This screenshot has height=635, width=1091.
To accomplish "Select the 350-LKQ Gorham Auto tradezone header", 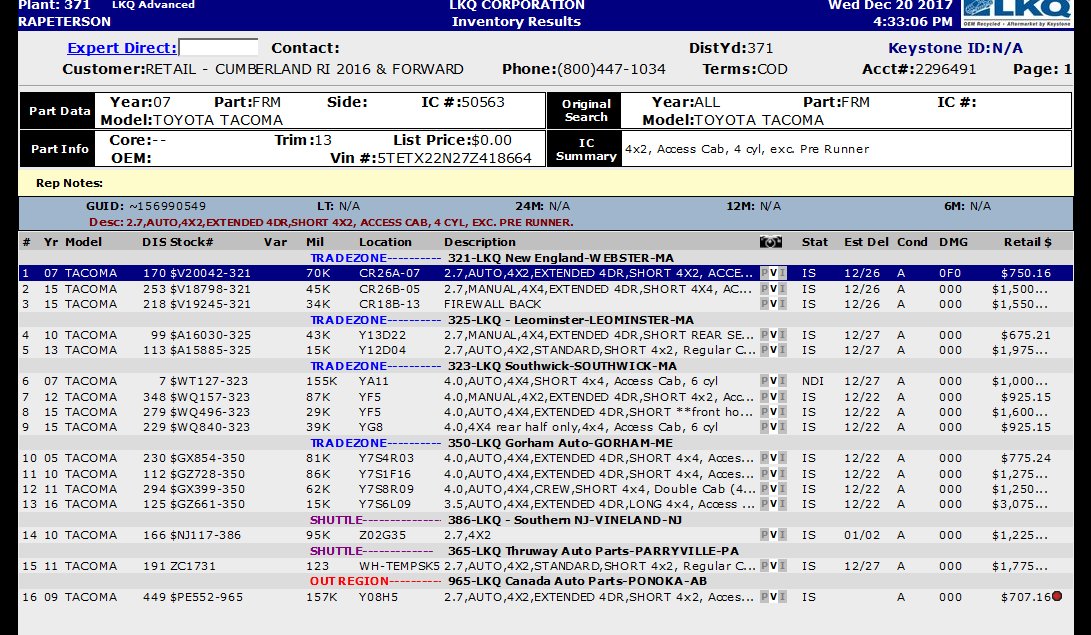I will pos(560,443).
